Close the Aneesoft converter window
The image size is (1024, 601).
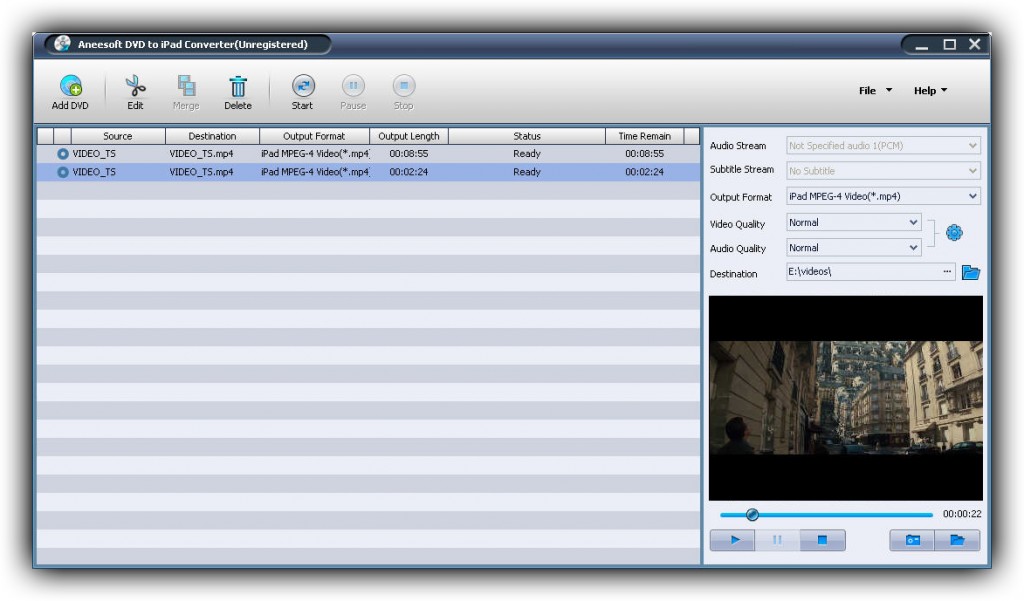pos(974,44)
